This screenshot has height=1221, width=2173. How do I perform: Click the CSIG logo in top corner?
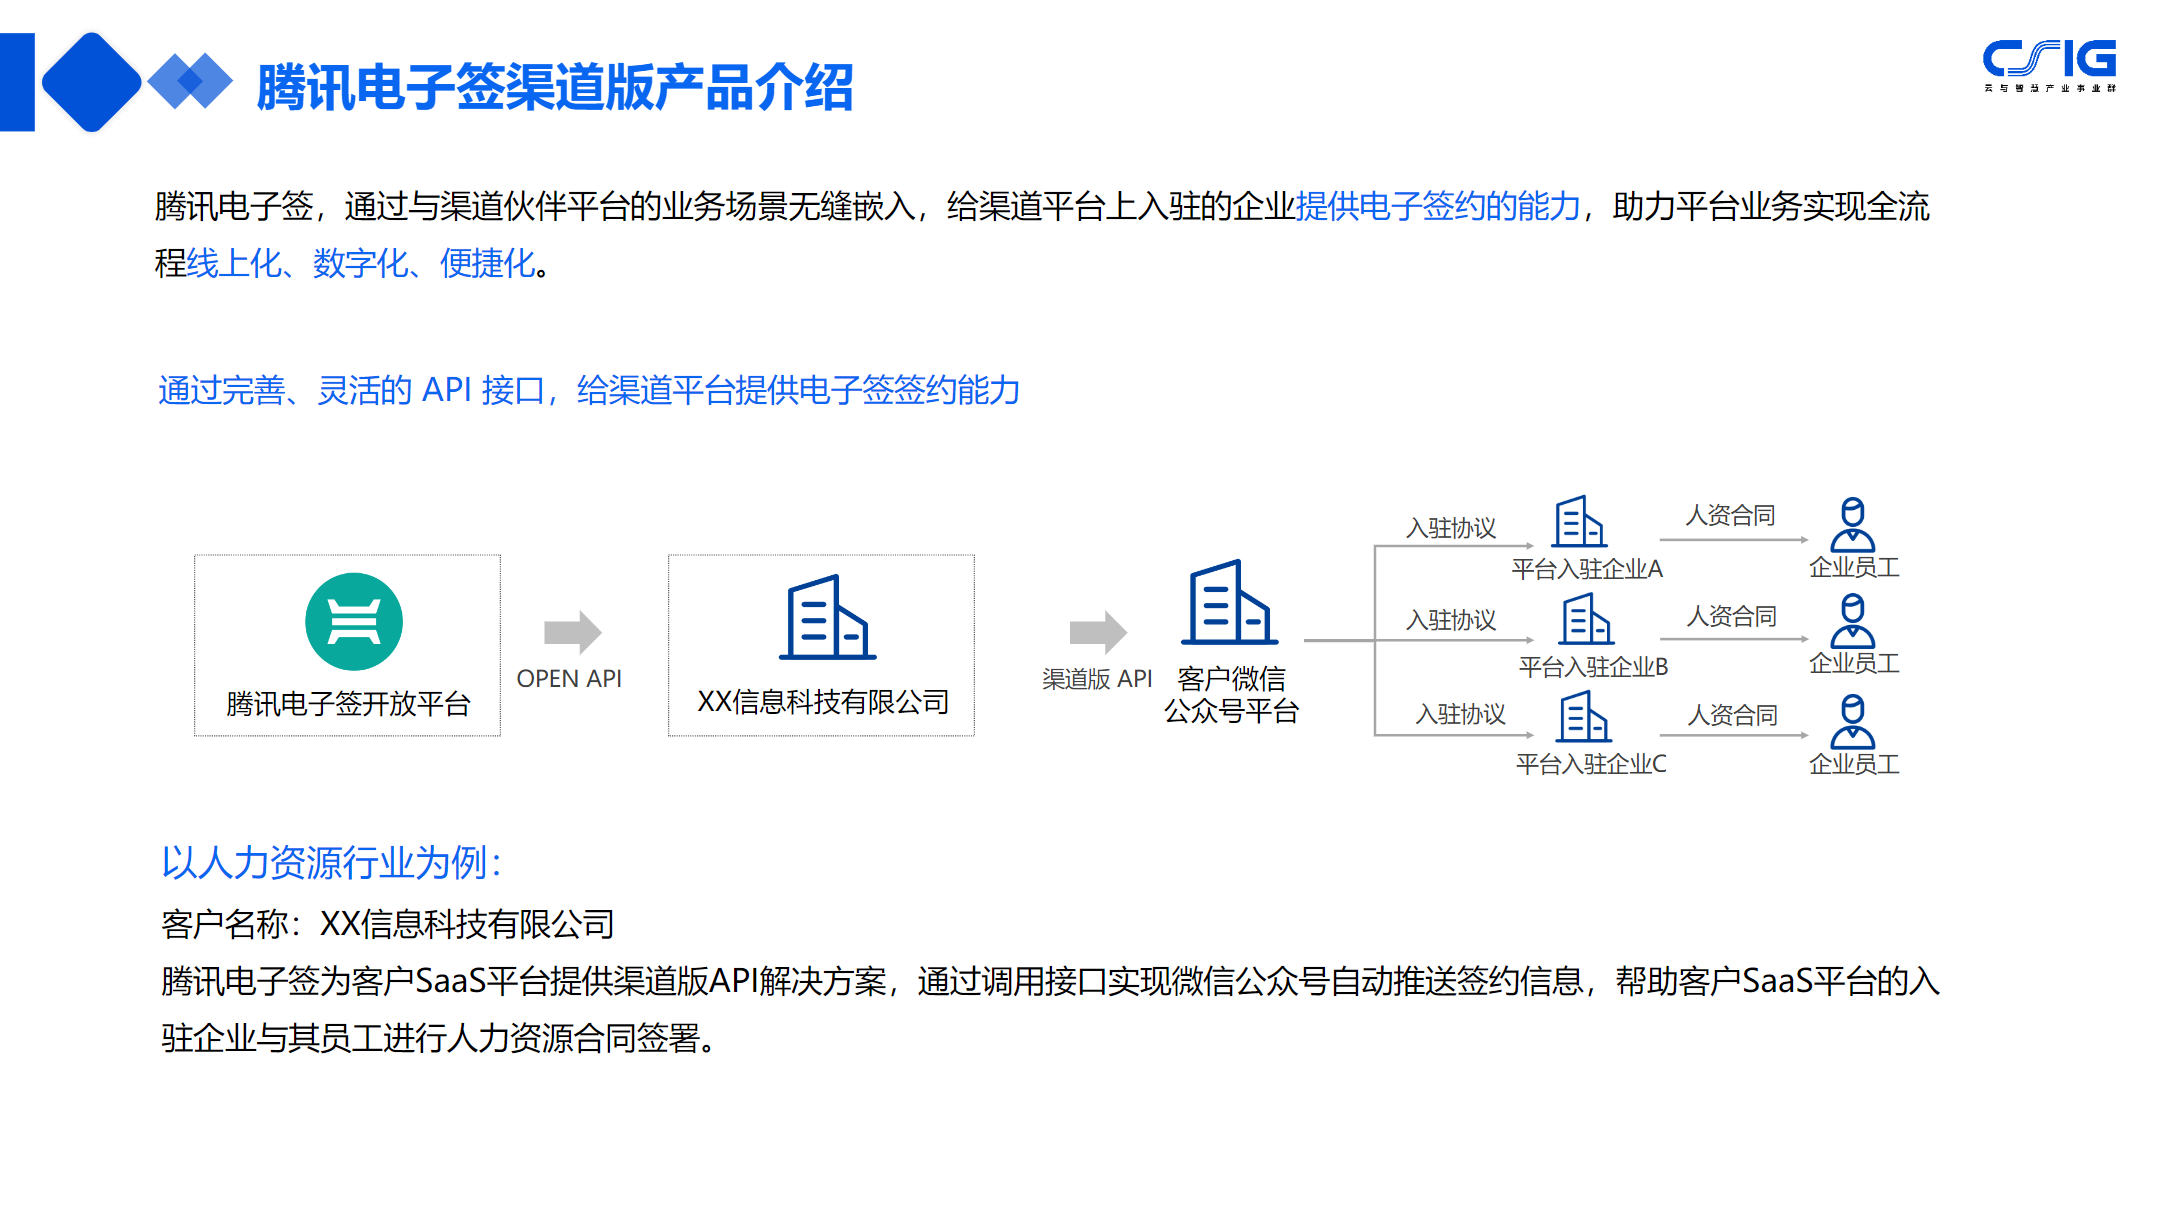click(x=2049, y=65)
